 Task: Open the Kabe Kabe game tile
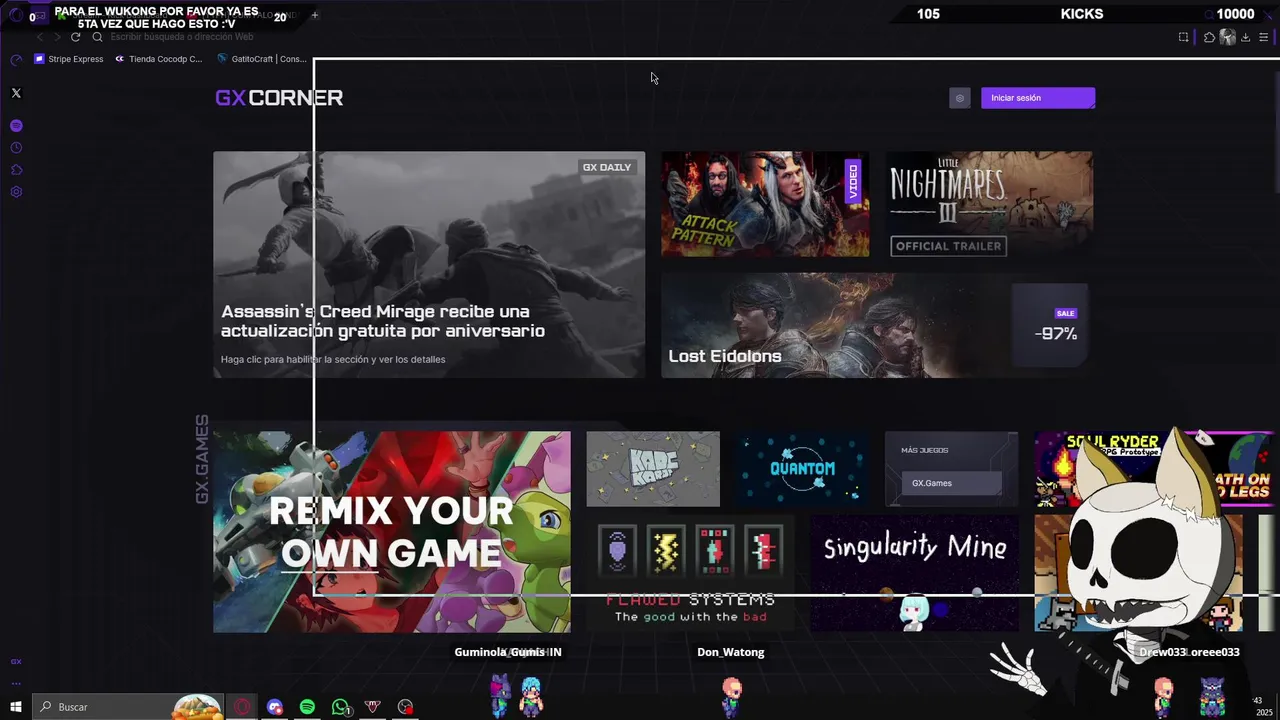click(x=653, y=469)
